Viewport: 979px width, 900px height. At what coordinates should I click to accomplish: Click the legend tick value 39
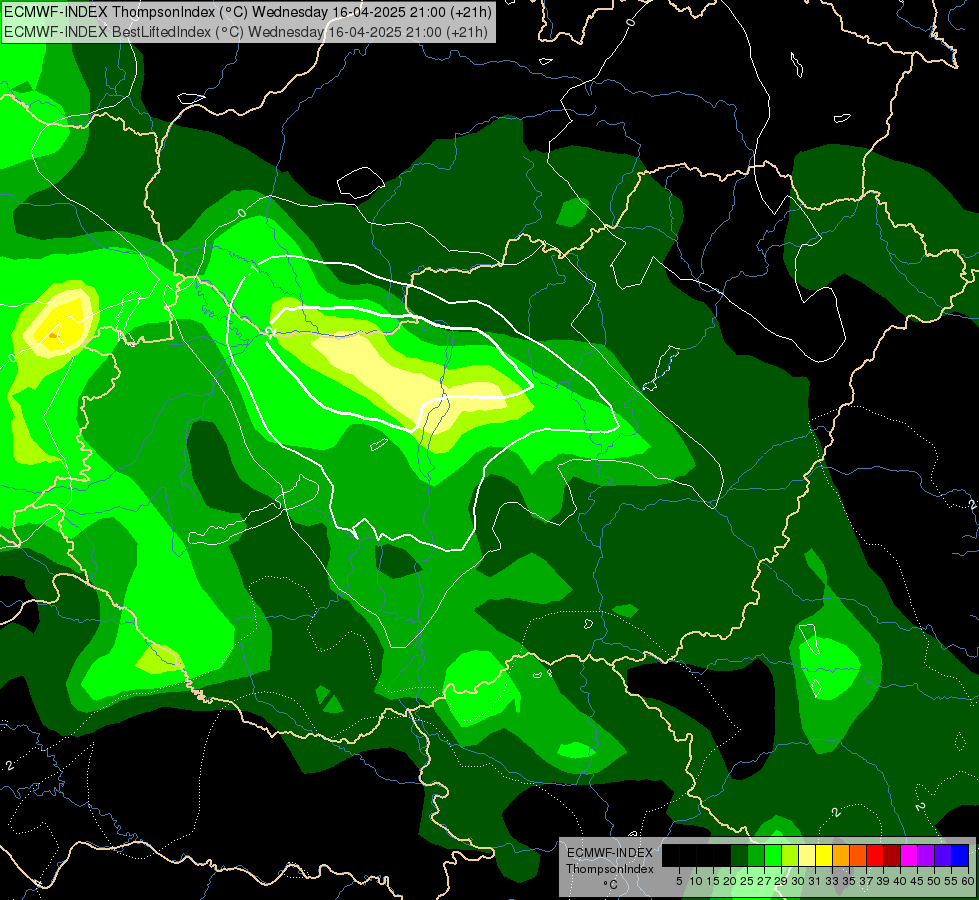pos(883,881)
